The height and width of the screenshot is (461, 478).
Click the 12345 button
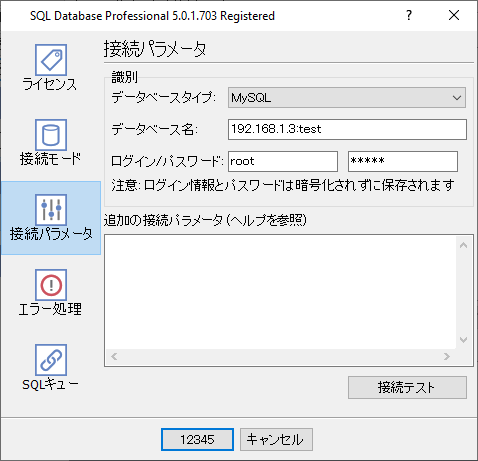pyautogui.click(x=197, y=439)
